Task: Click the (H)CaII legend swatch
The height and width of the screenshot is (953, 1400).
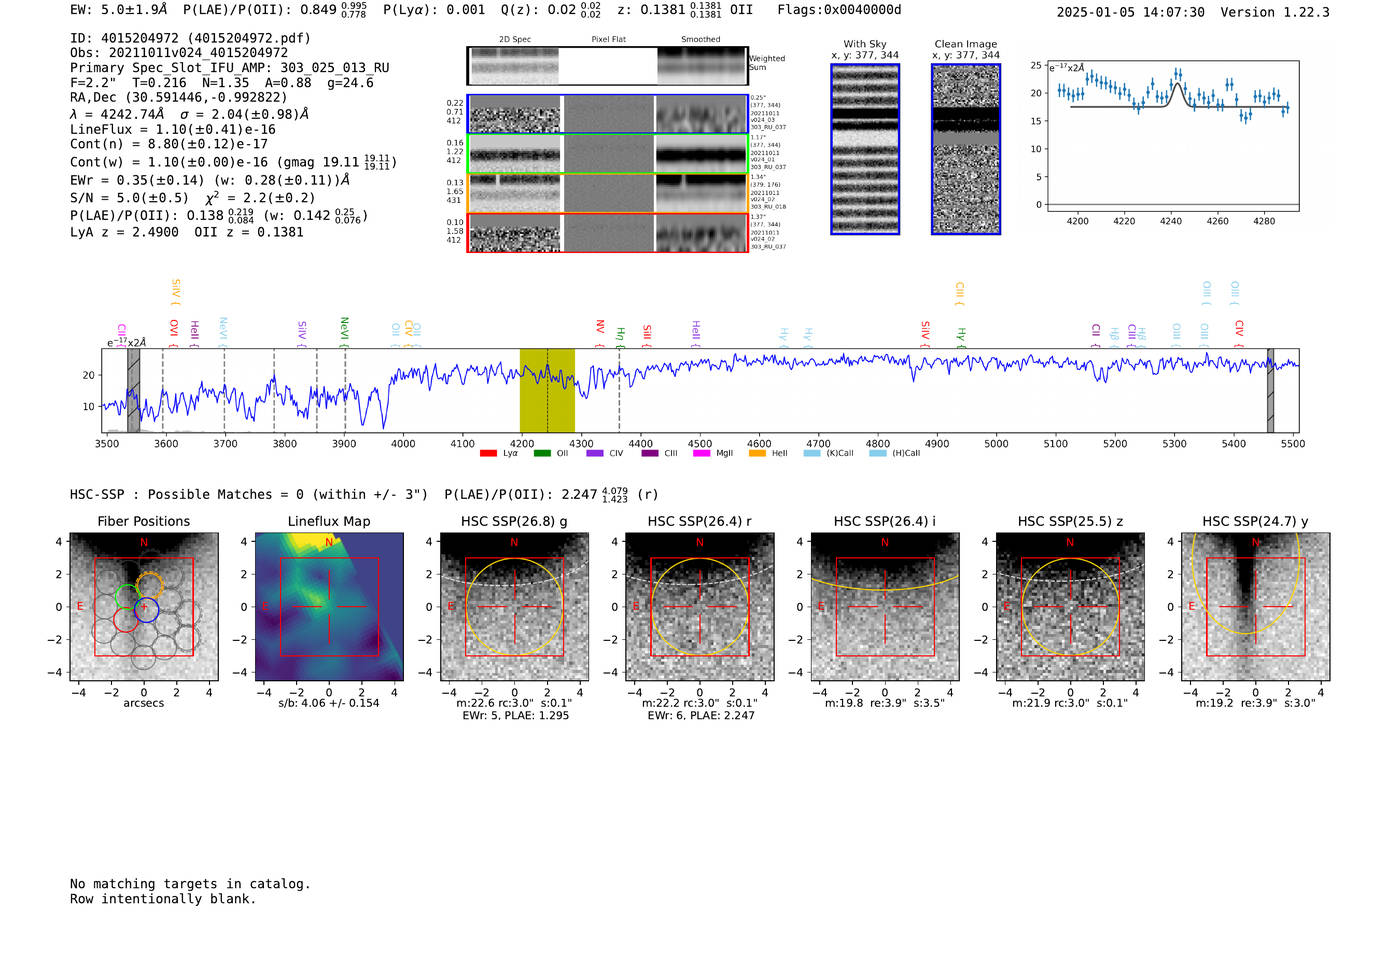Action: point(878,453)
